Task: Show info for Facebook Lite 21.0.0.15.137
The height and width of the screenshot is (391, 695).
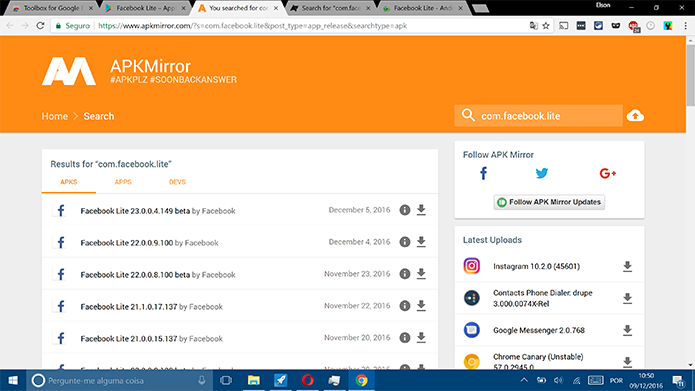Action: coord(405,338)
